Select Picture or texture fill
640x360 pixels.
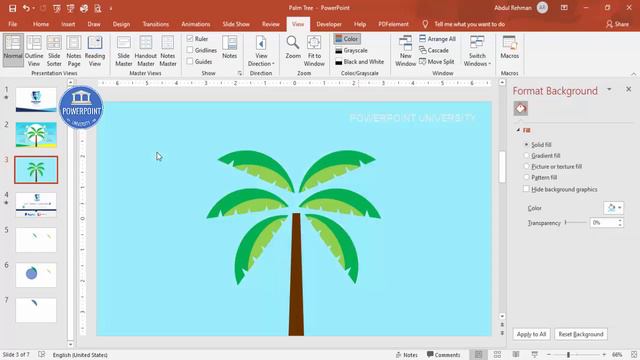pyautogui.click(x=527, y=167)
